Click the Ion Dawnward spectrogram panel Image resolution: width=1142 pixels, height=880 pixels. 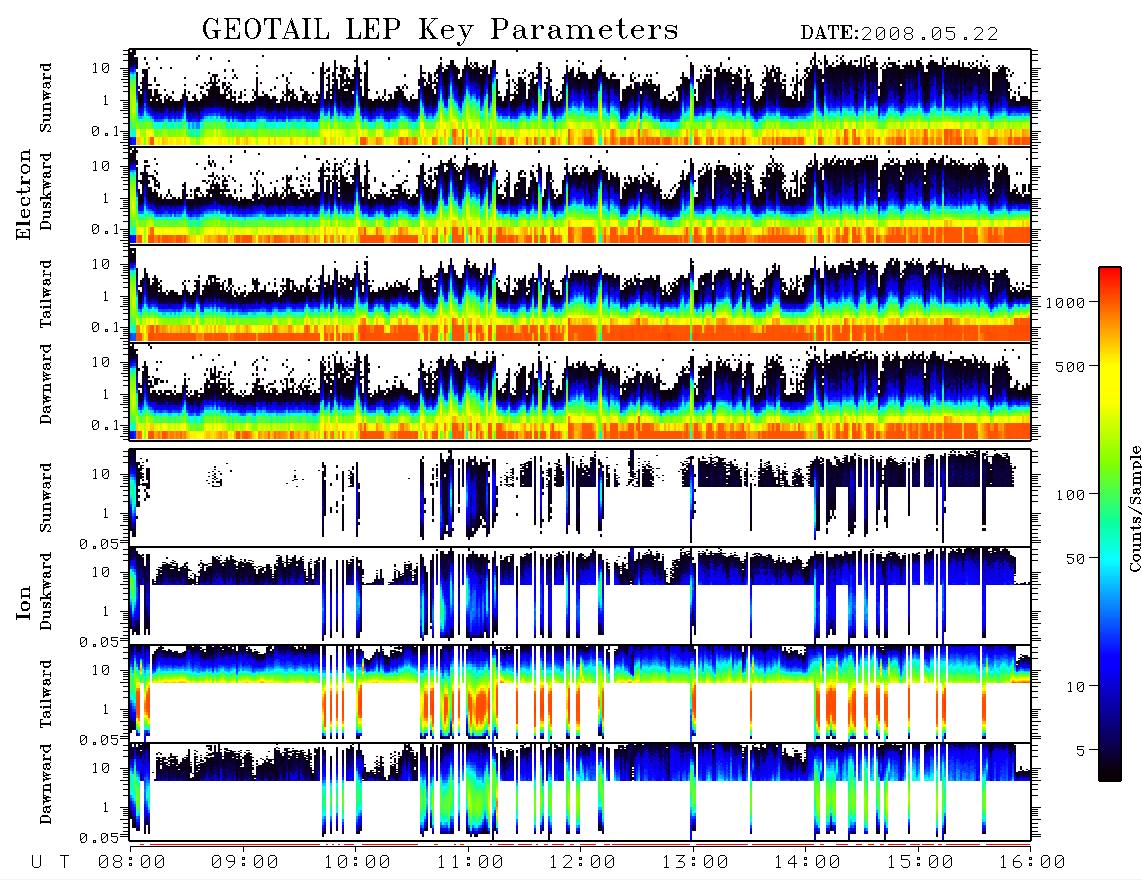tap(580, 791)
